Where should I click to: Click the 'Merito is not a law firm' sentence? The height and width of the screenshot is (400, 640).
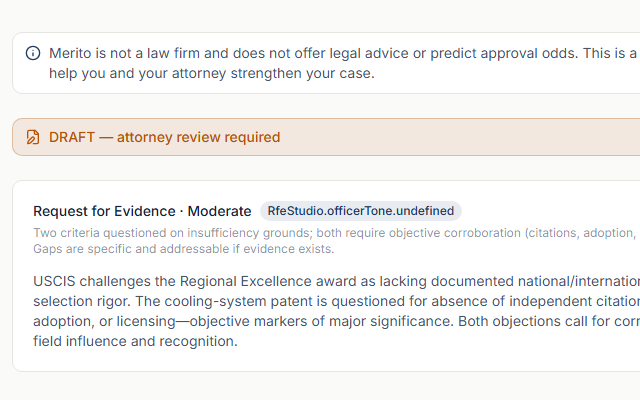(x=344, y=53)
